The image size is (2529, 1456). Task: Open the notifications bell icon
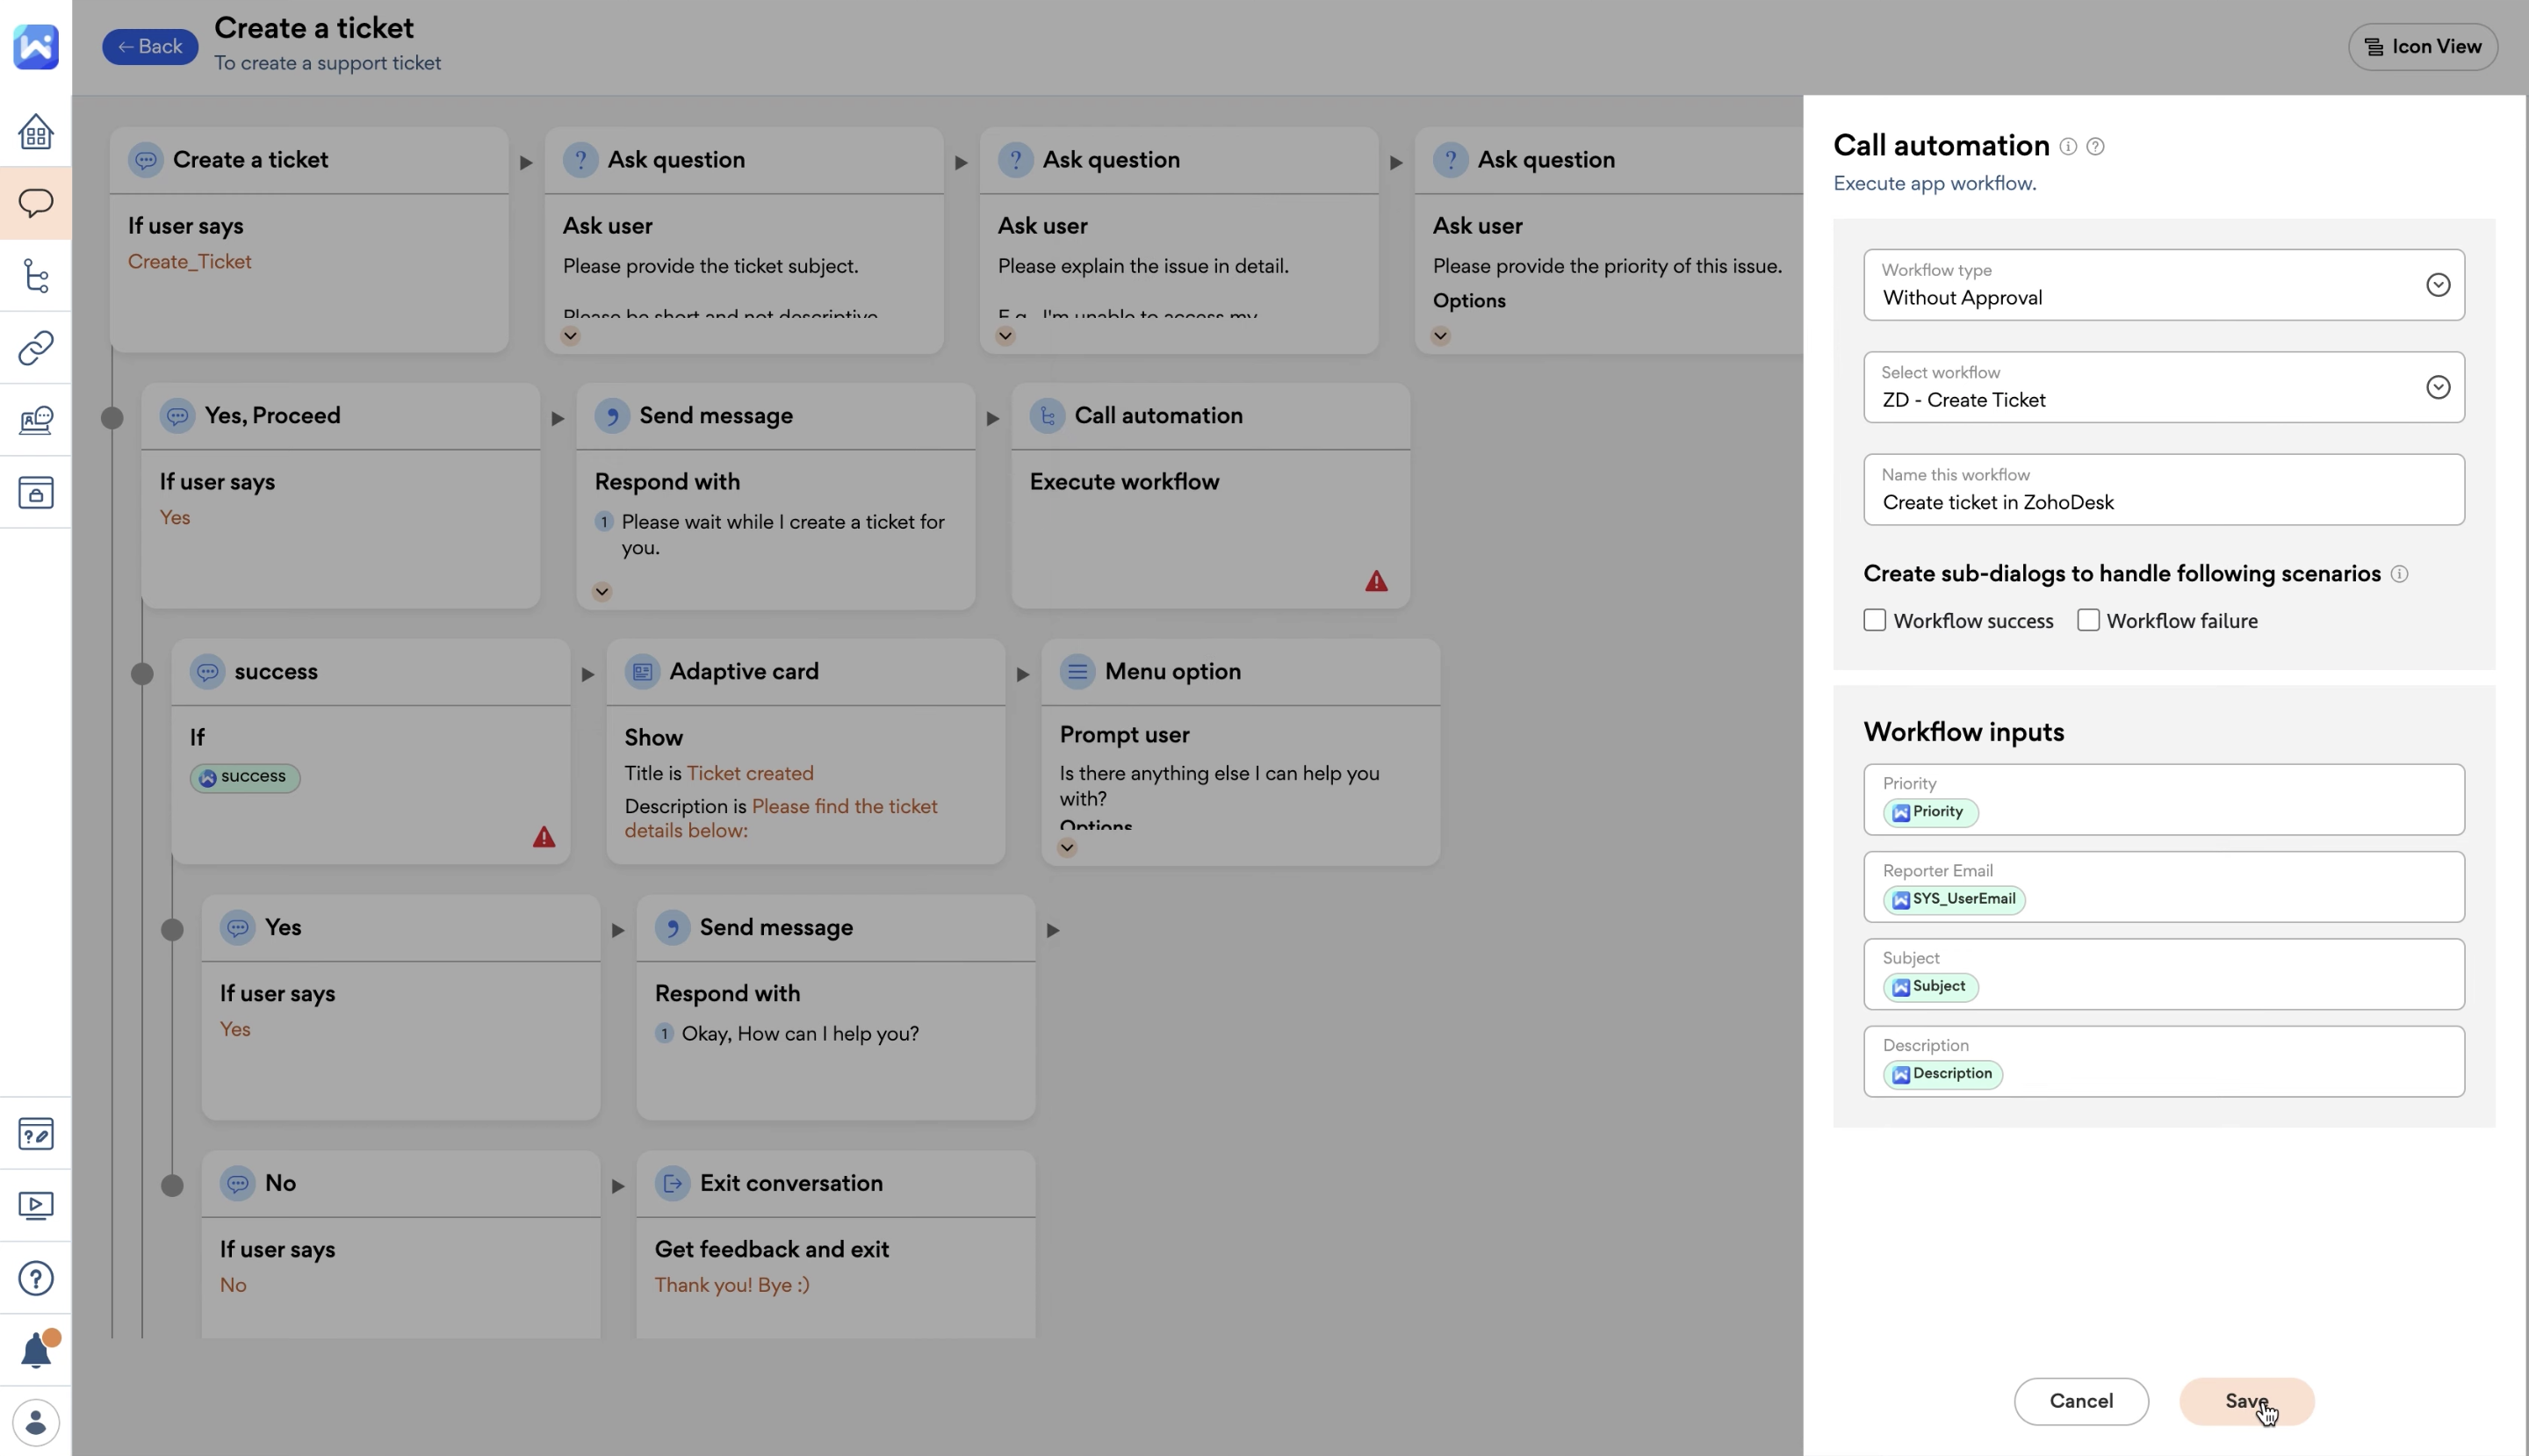point(36,1350)
